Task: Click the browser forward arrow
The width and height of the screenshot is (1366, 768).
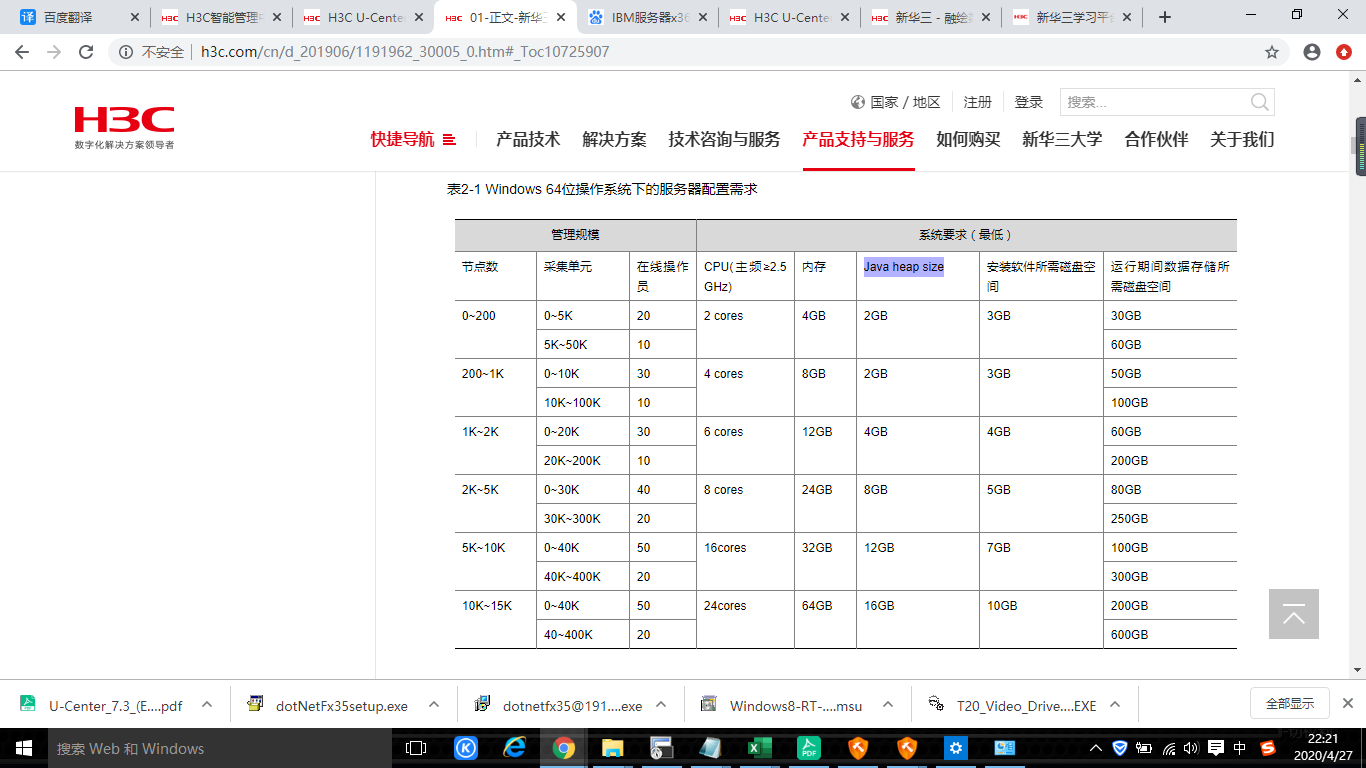Action: (x=54, y=52)
